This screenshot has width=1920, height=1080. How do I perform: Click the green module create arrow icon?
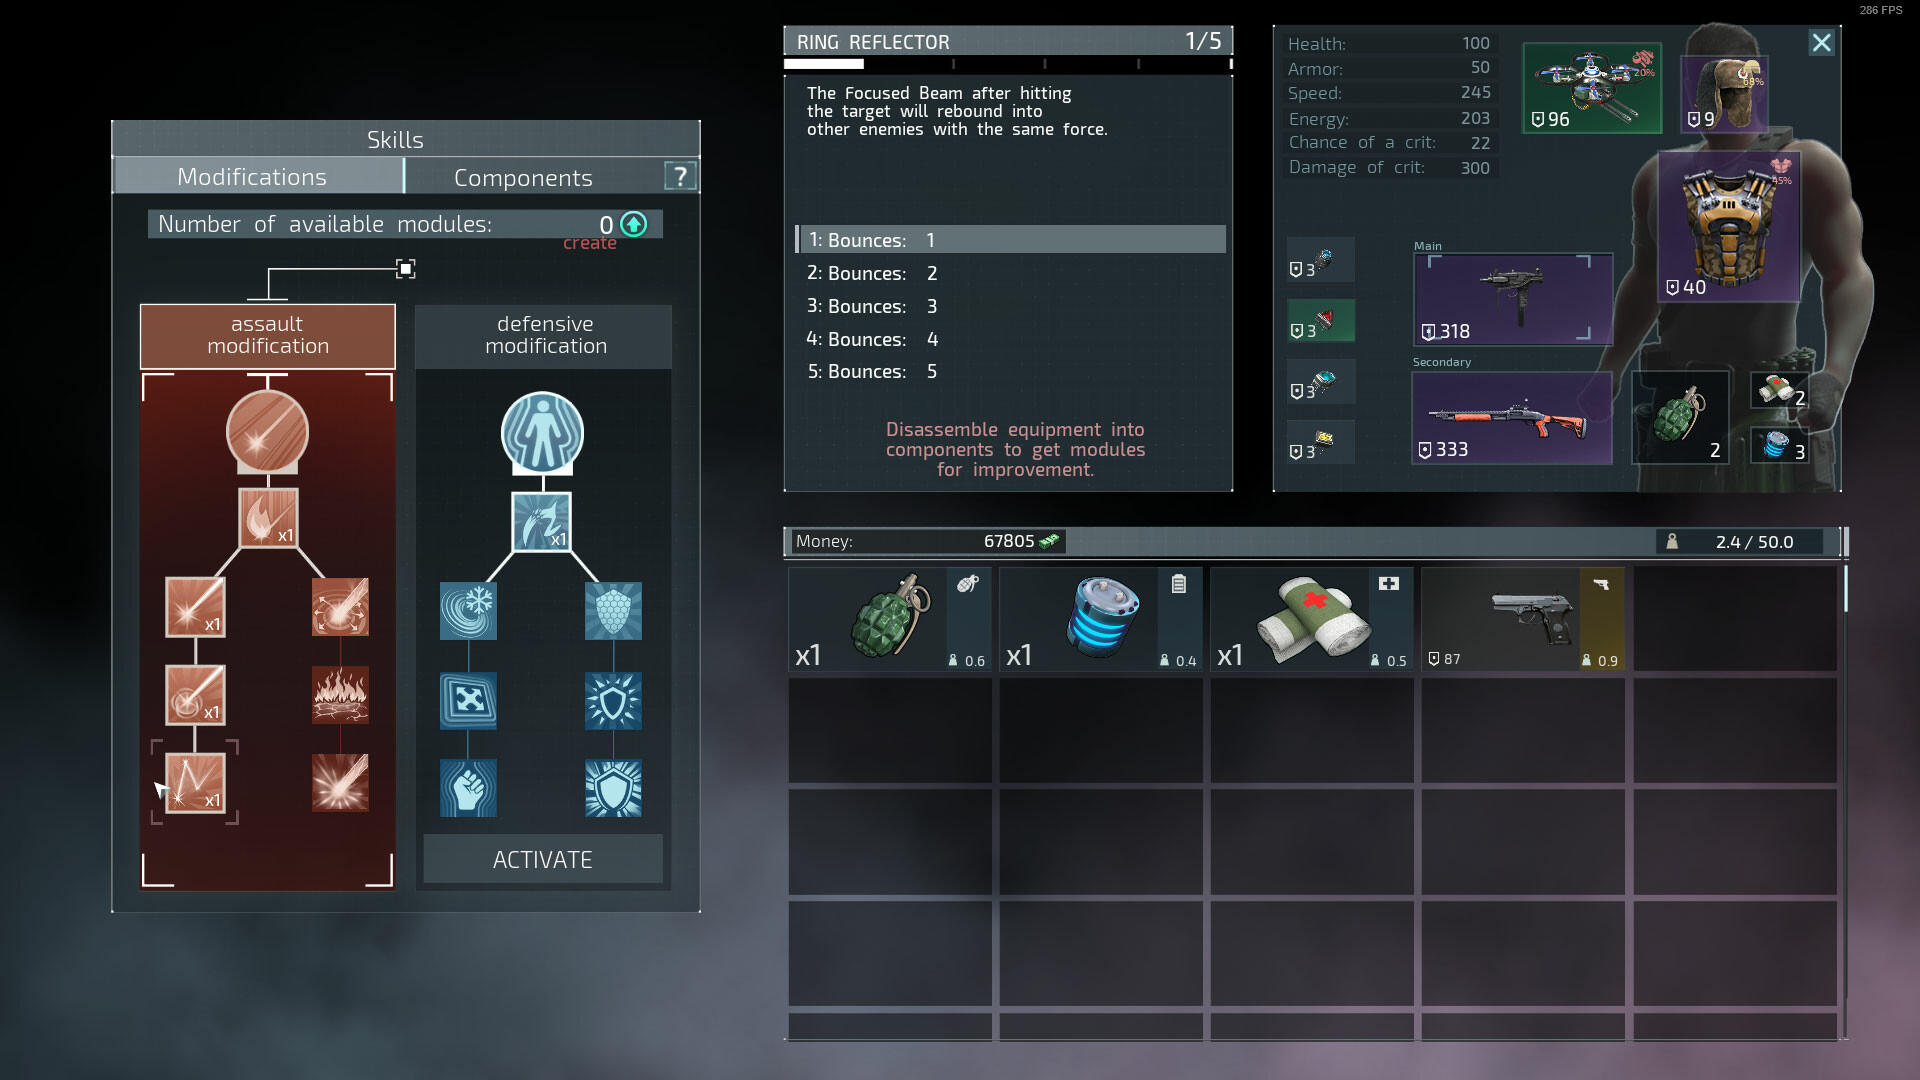632,225
